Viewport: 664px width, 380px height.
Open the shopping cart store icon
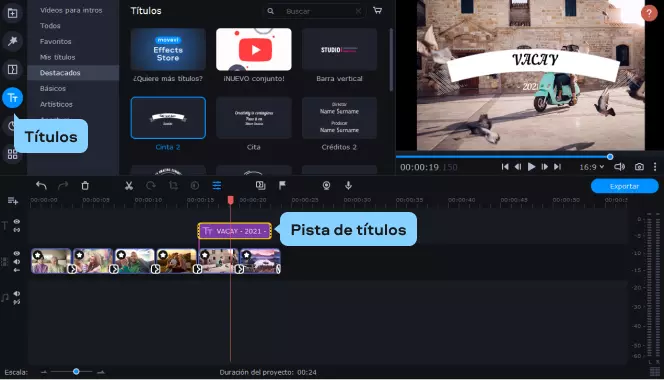pos(377,11)
